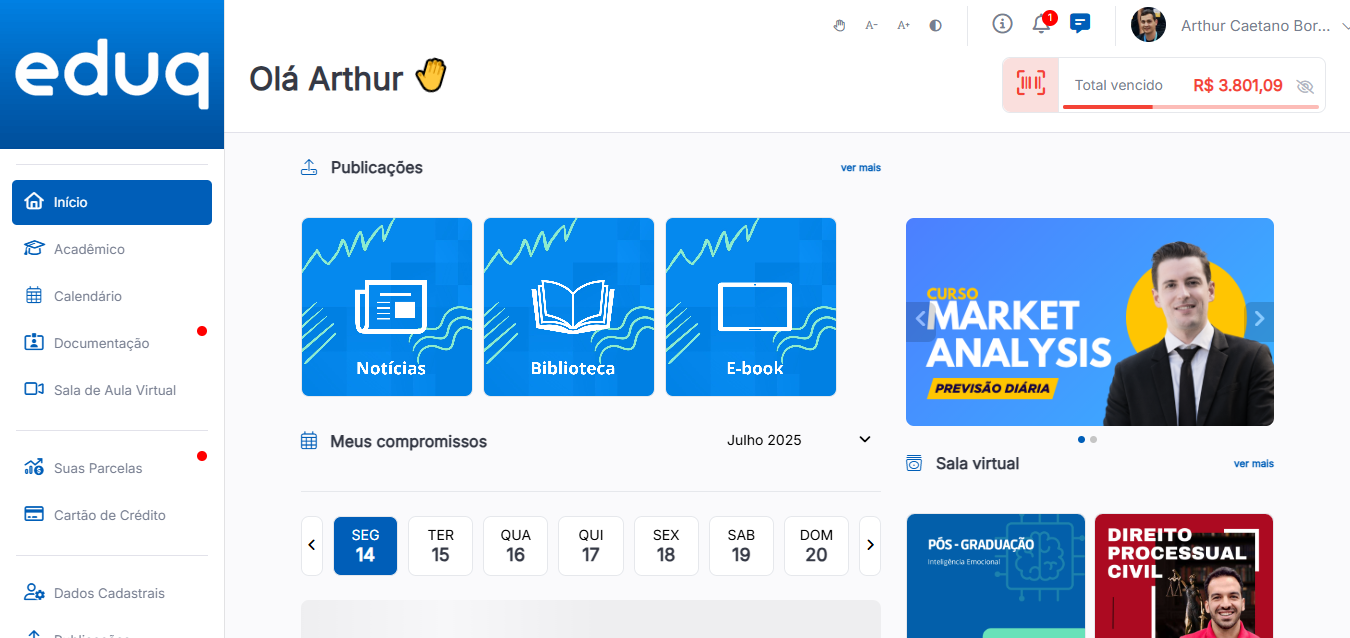Hide the Total vencido amount
The width and height of the screenshot is (1350, 638).
click(x=1304, y=86)
